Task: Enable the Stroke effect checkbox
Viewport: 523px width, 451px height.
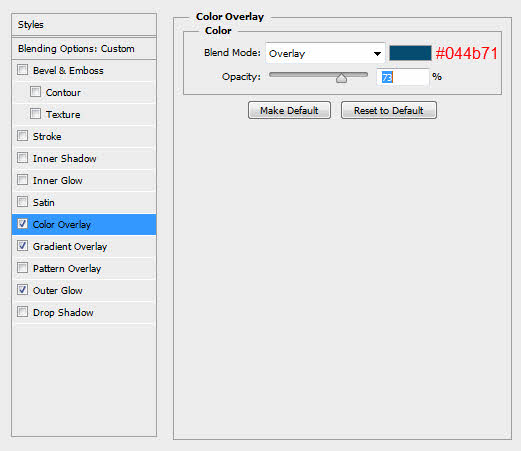Action: 22,136
